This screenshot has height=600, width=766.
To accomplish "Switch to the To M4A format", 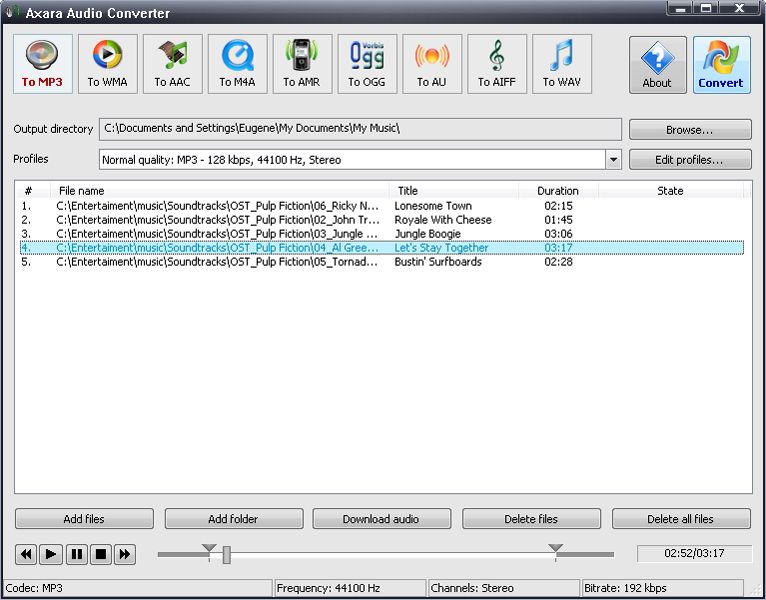I will [x=237, y=64].
